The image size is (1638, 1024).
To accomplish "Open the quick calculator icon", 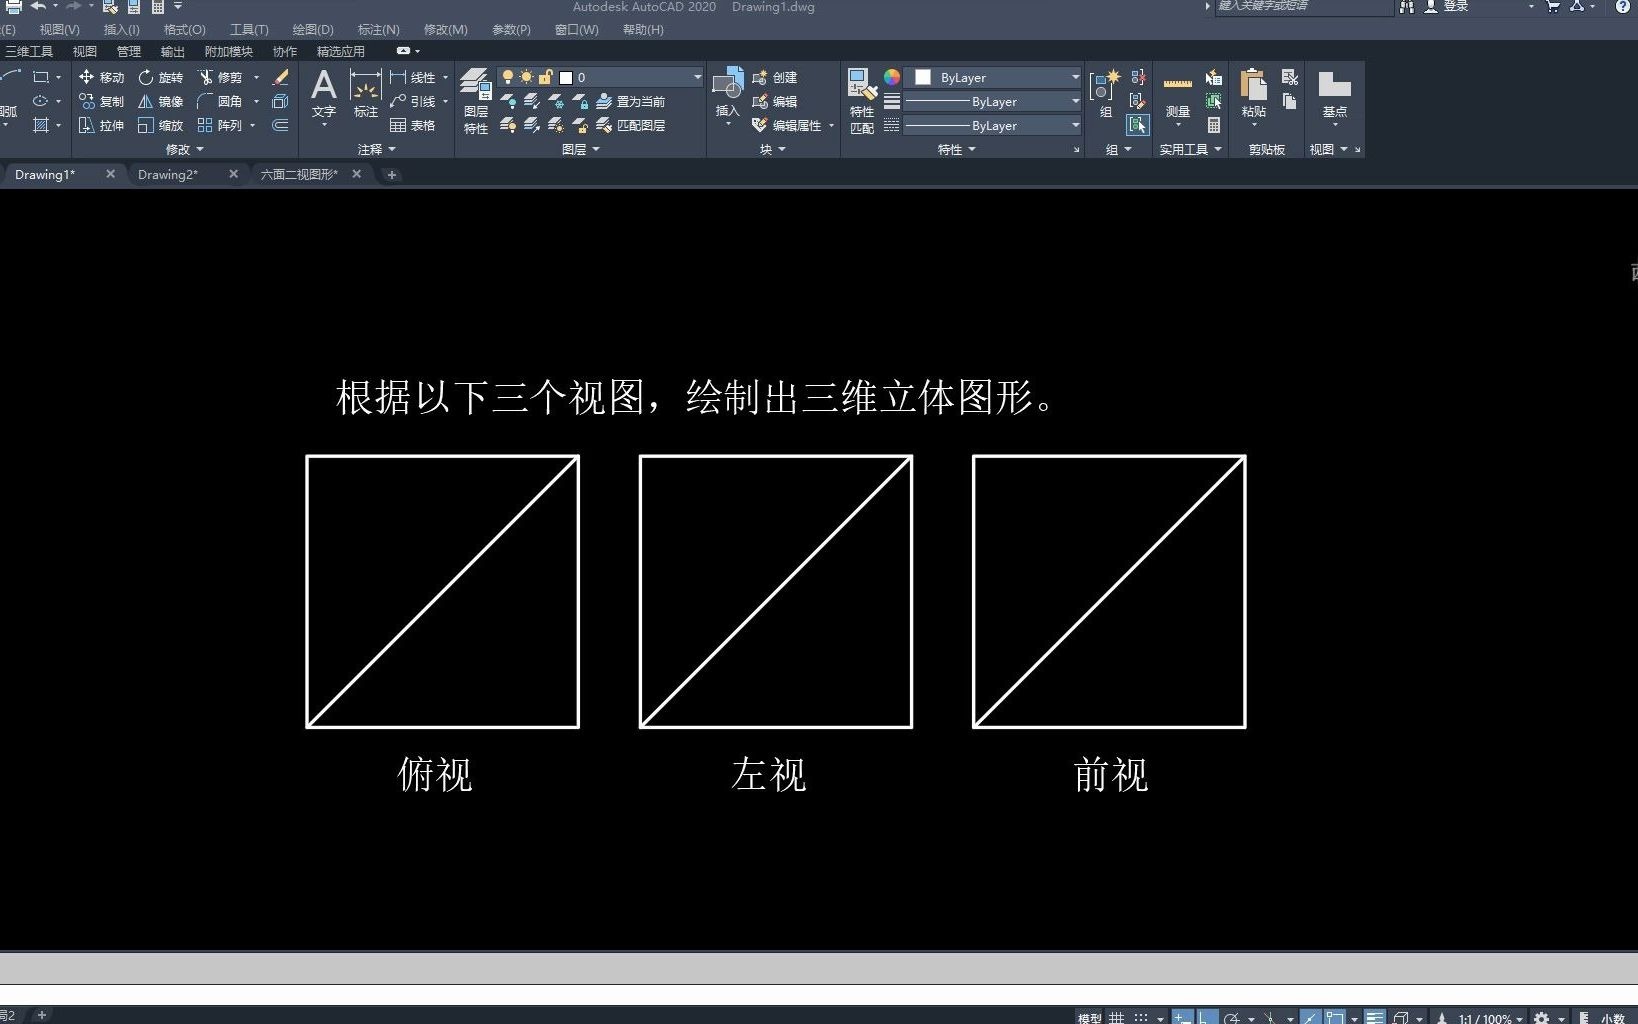I will (x=1214, y=125).
